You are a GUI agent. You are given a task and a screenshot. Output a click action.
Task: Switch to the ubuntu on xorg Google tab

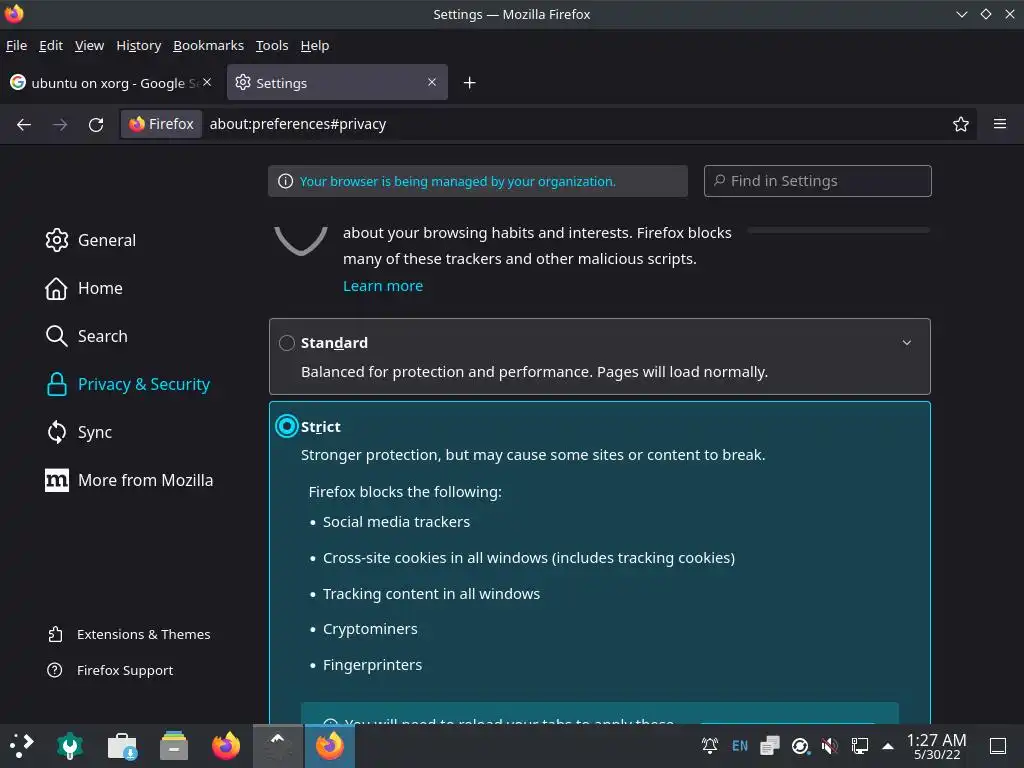coord(112,82)
